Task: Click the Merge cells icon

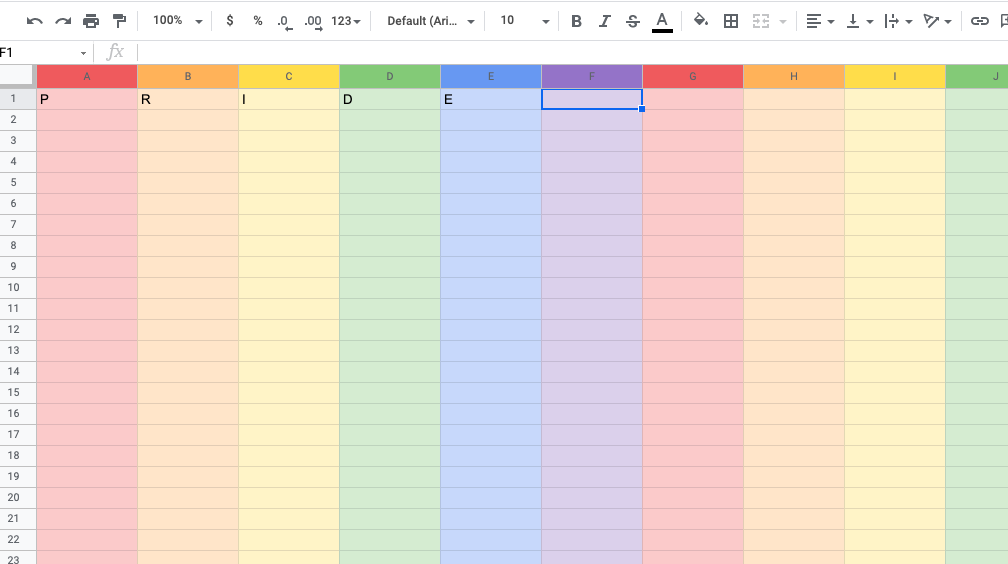Action: [760, 21]
